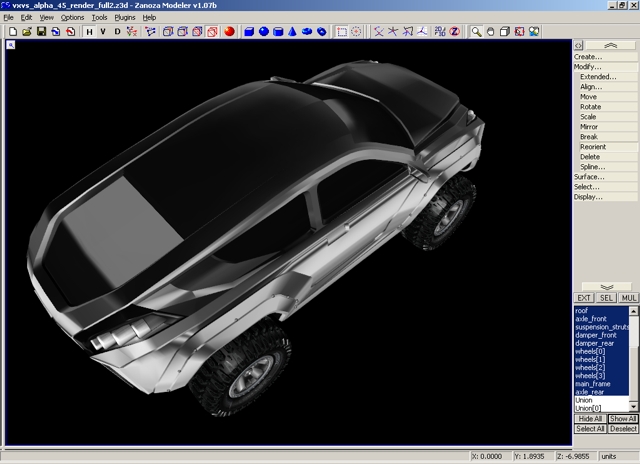Select the blue cone primitive icon
Image resolution: width=640 pixels, height=464 pixels.
click(293, 32)
